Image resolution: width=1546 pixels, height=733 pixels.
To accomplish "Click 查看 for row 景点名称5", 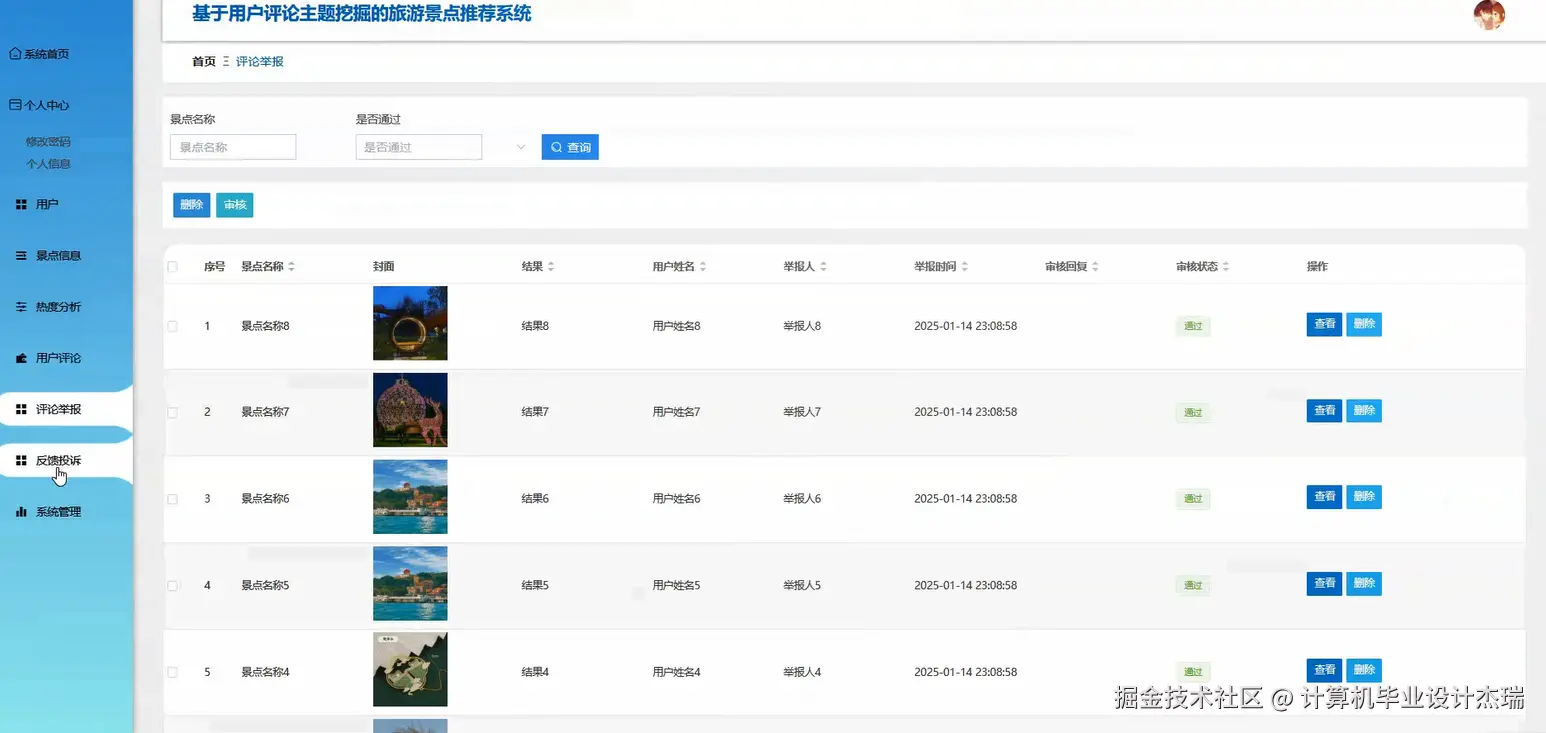I will (x=1324, y=583).
